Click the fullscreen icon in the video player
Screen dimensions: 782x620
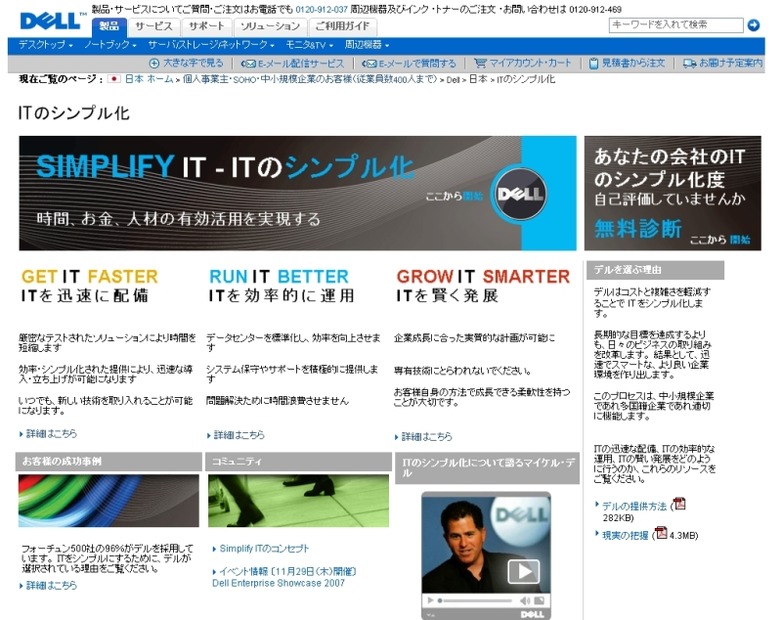point(539,601)
